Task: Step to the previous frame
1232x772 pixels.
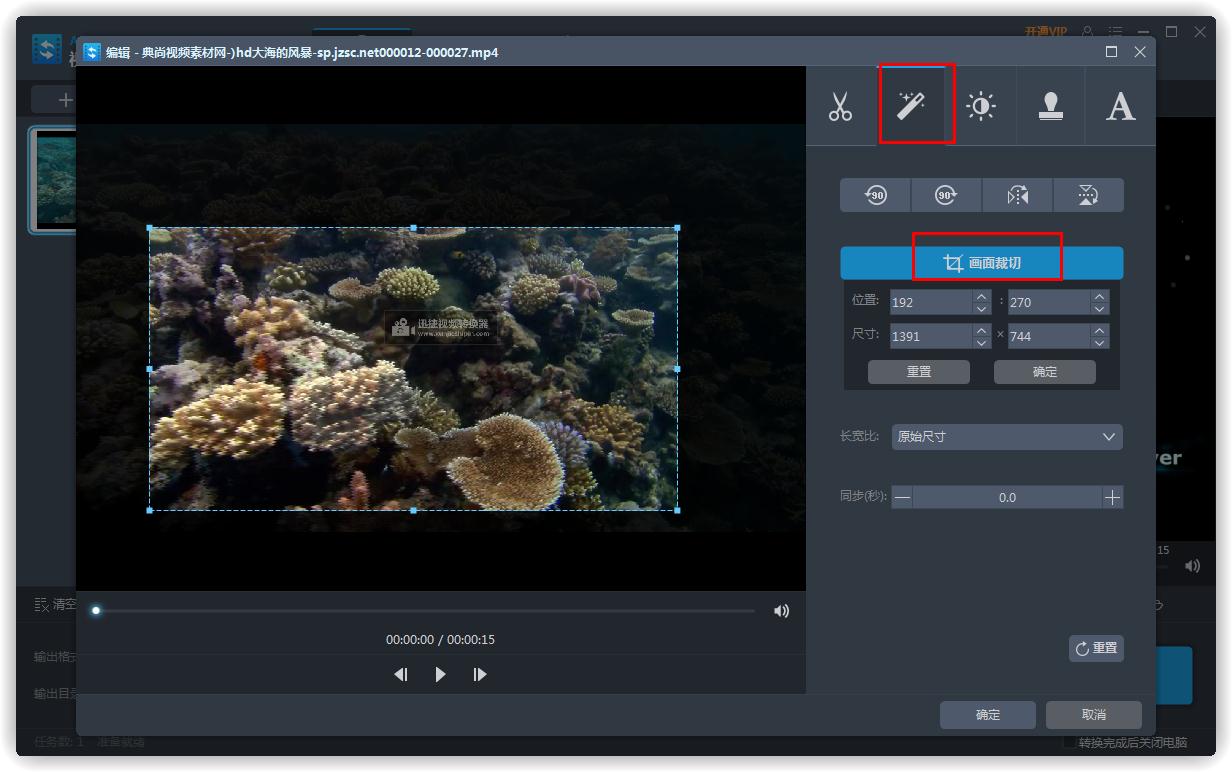Action: point(401,675)
